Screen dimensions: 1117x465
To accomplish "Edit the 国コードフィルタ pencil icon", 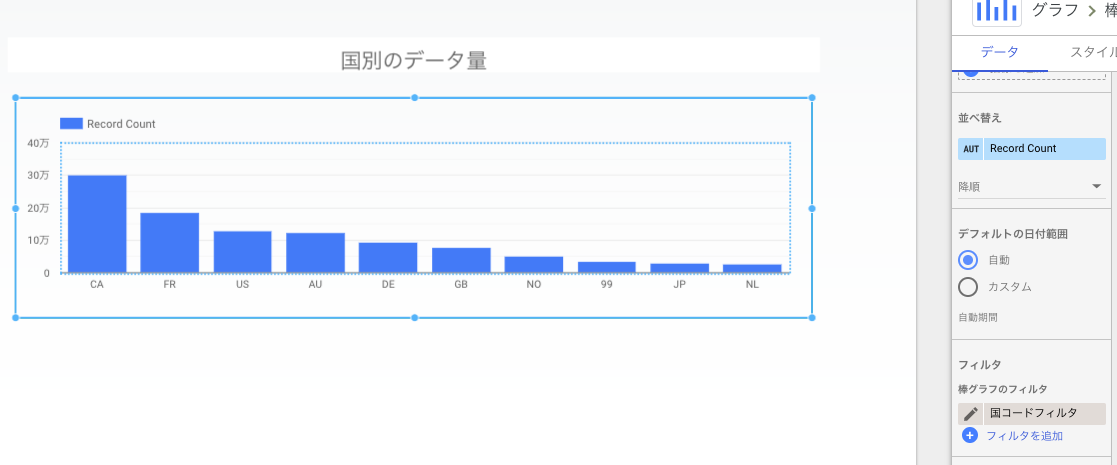I will click(970, 414).
